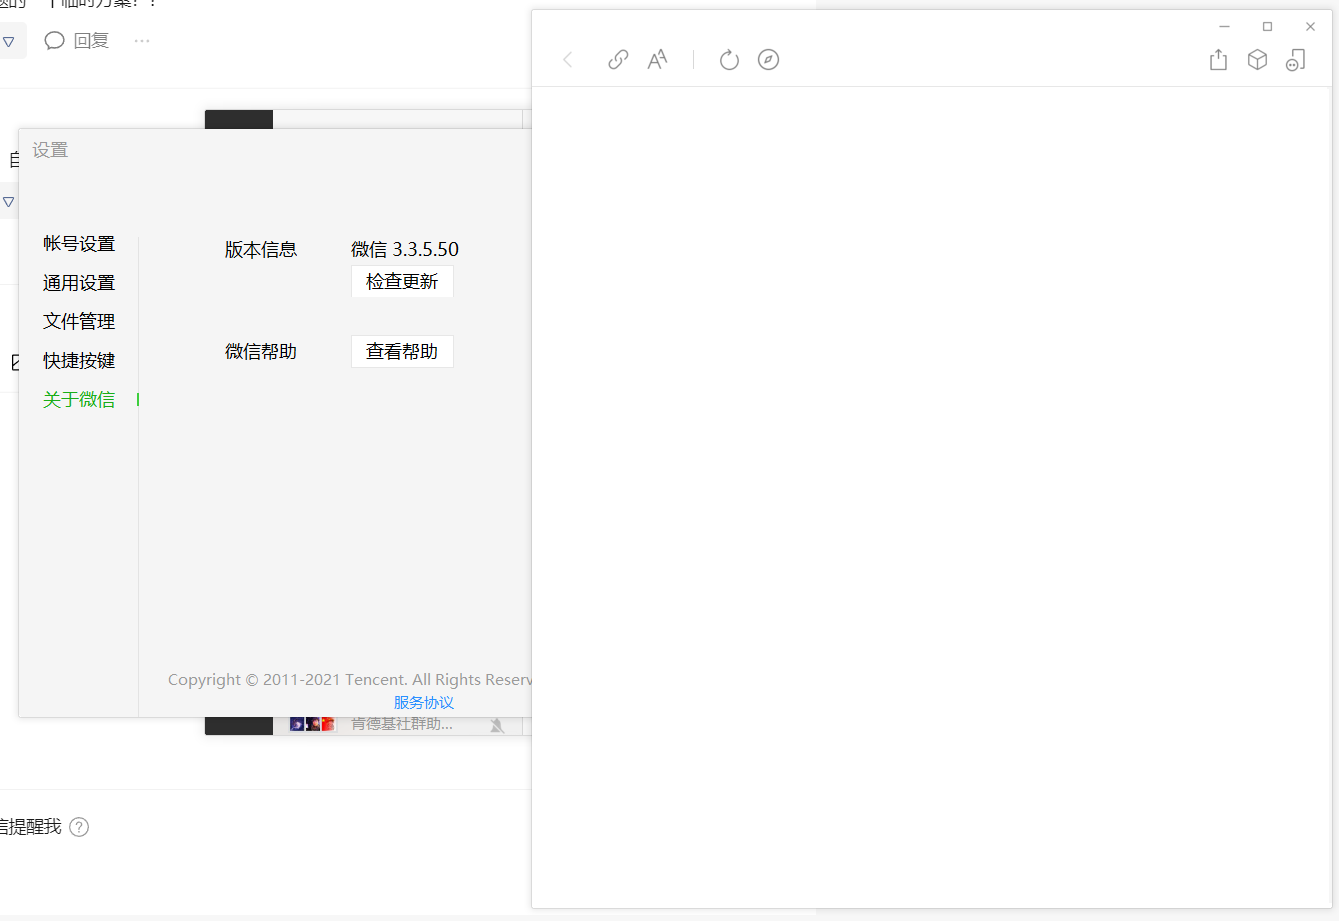Image resolution: width=1339 pixels, height=921 pixels.
Task: Click the speech bubble icon next to 回复
Action: pos(55,41)
